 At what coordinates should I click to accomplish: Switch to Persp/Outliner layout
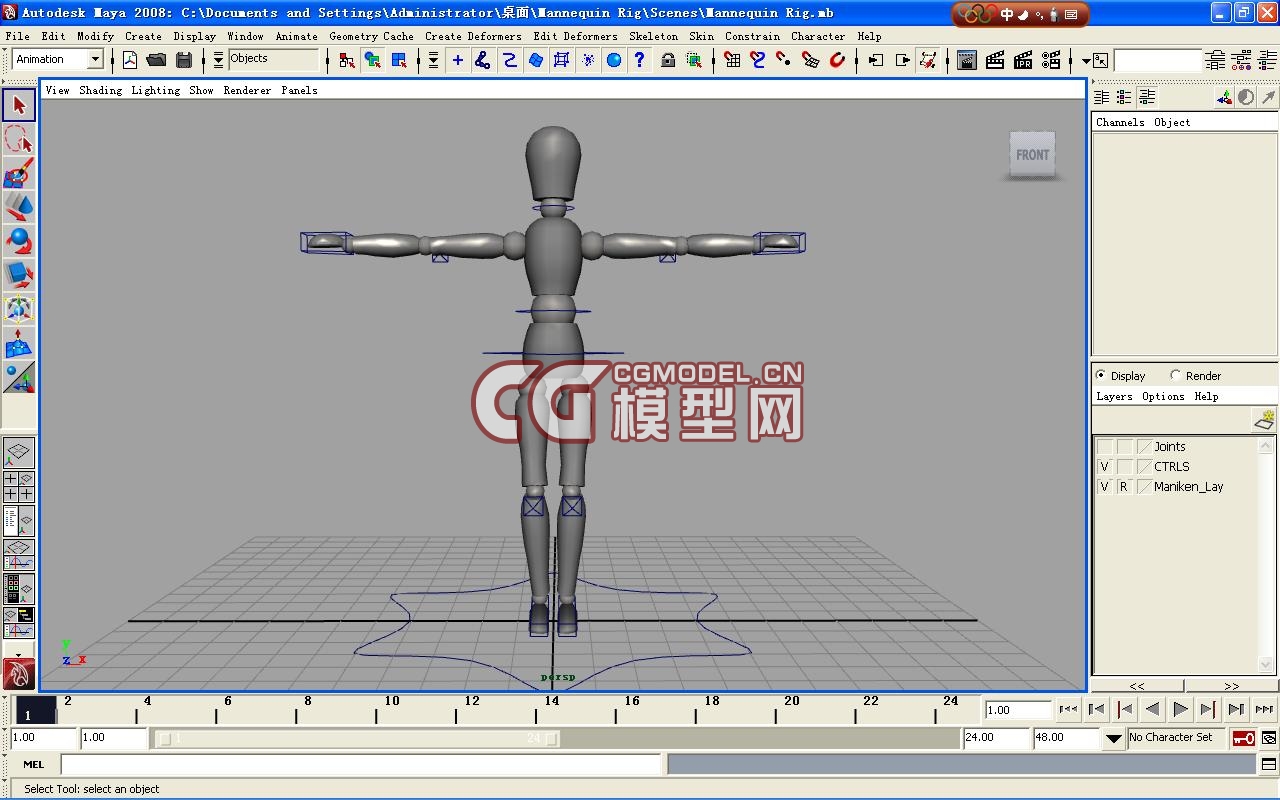(x=19, y=521)
